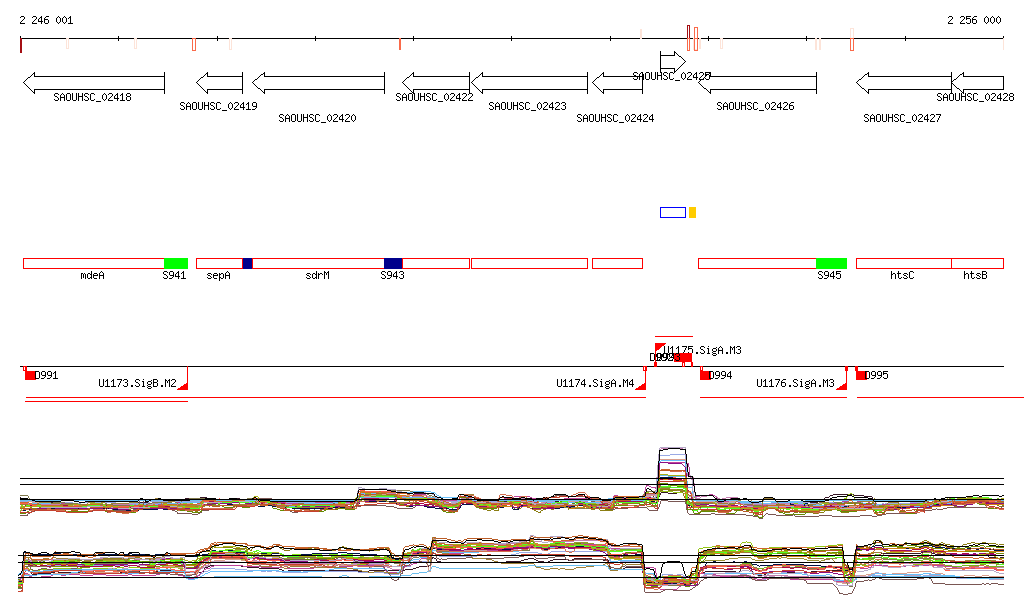Click the S943 segment label
This screenshot has width=1024, height=611.
pyautogui.click(x=392, y=275)
